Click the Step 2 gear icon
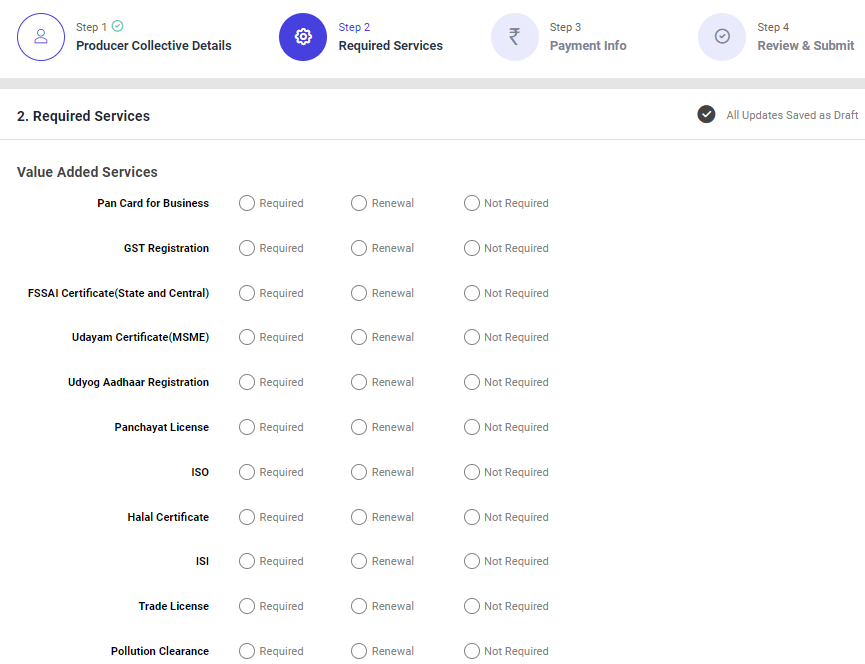This screenshot has height=664, width=865. [x=303, y=37]
